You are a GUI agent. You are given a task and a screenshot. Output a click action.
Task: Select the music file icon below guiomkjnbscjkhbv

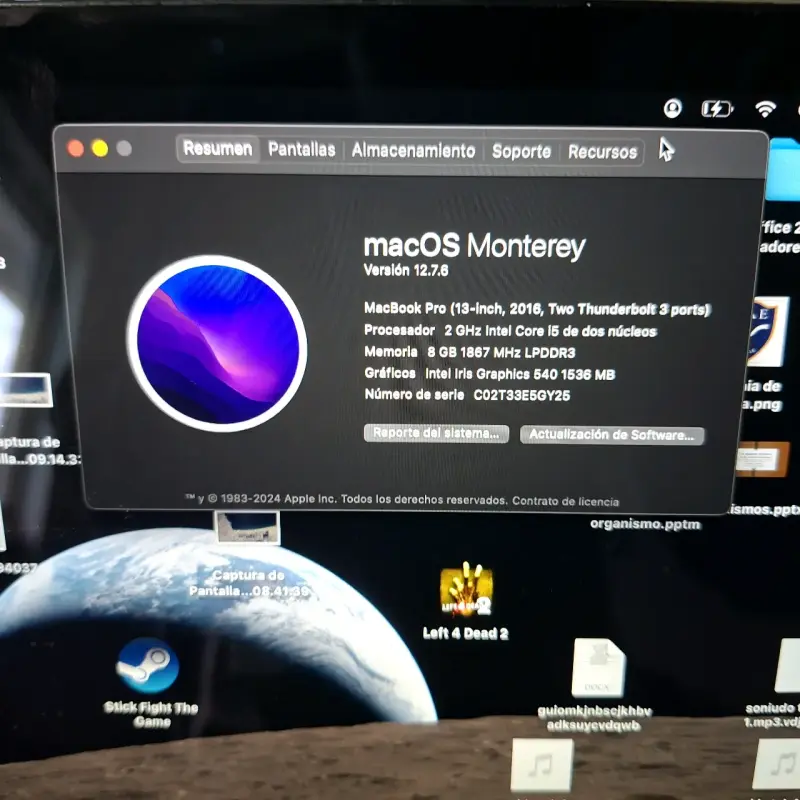542,763
